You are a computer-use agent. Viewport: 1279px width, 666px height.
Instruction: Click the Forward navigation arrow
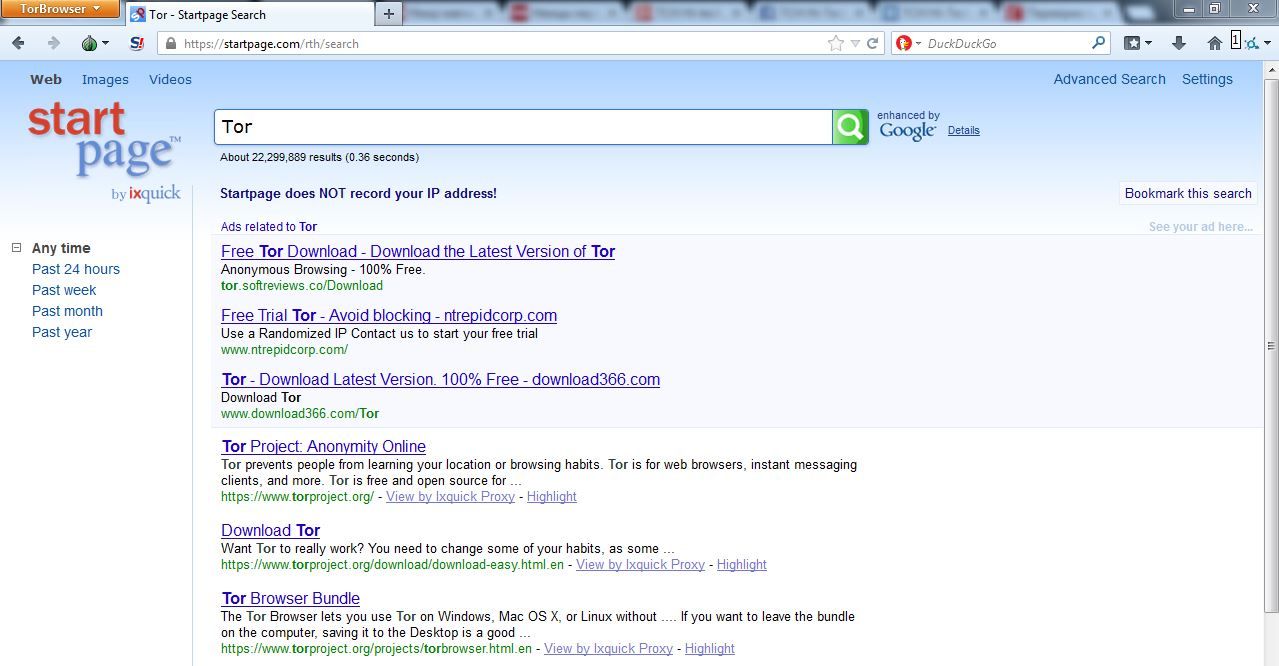(54, 43)
